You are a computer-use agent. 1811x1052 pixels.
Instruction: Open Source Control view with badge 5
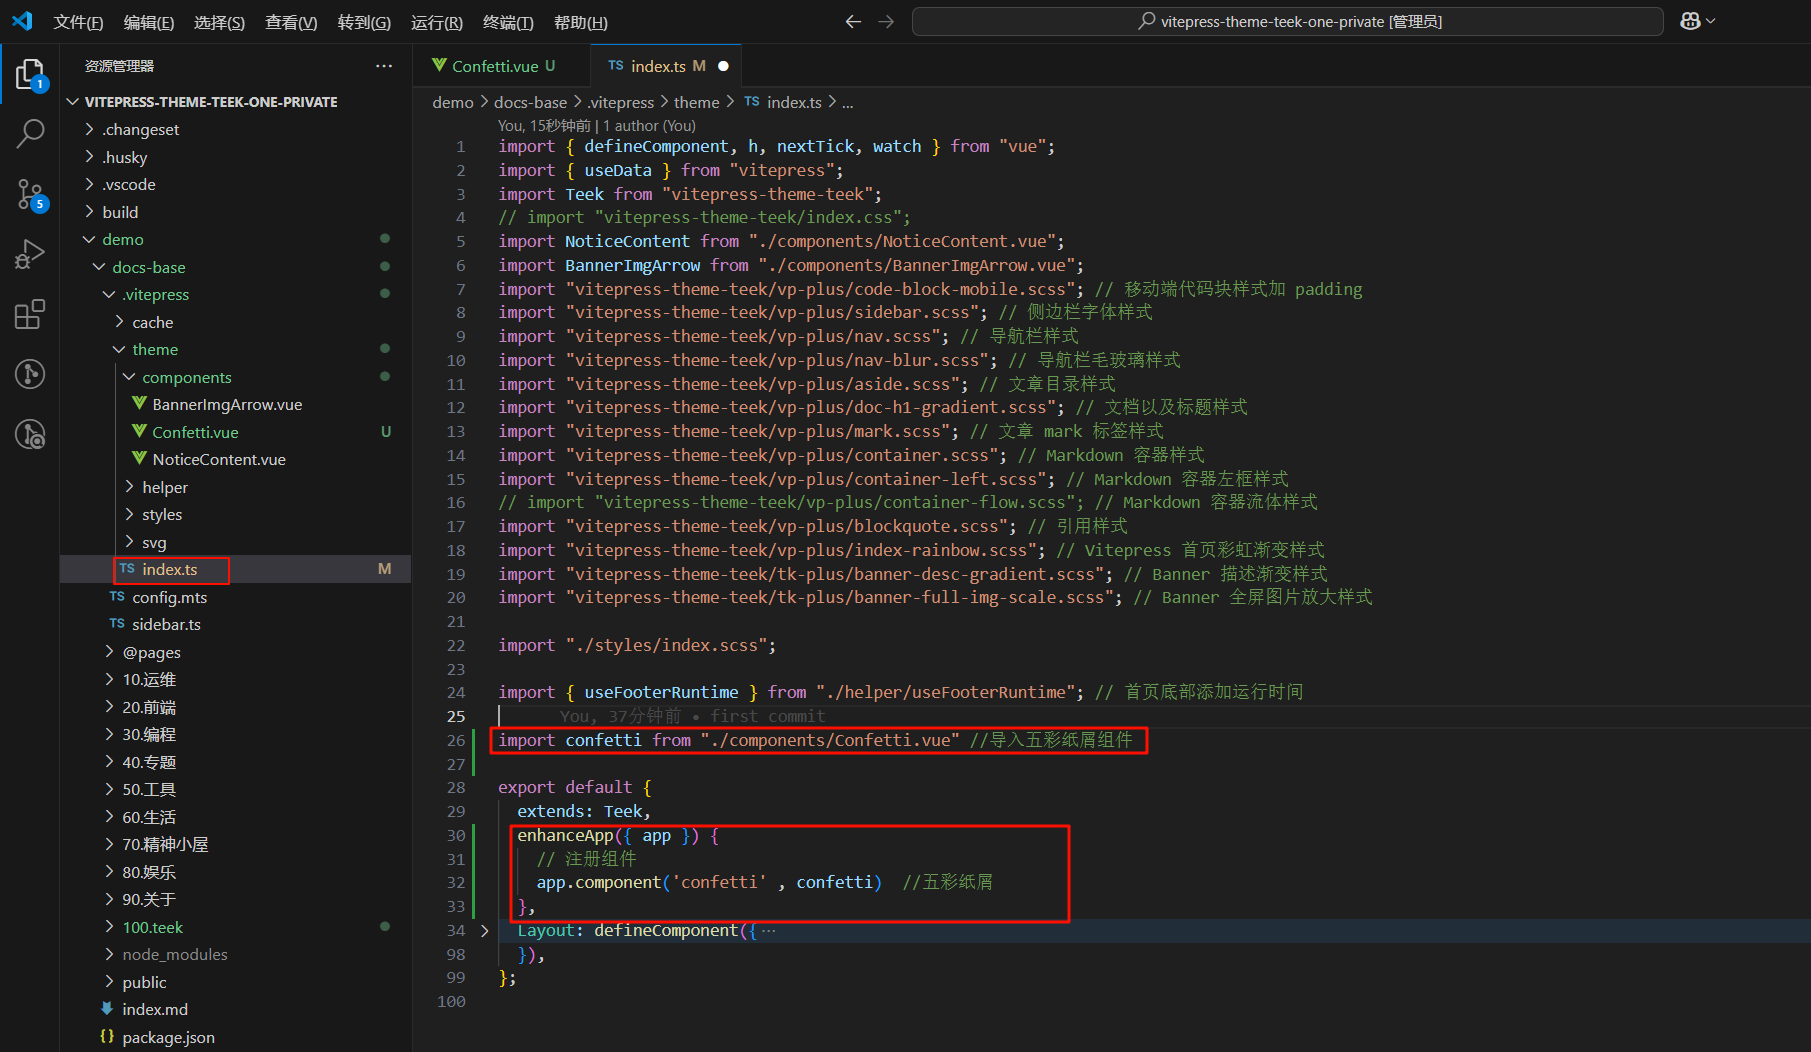pos(30,194)
